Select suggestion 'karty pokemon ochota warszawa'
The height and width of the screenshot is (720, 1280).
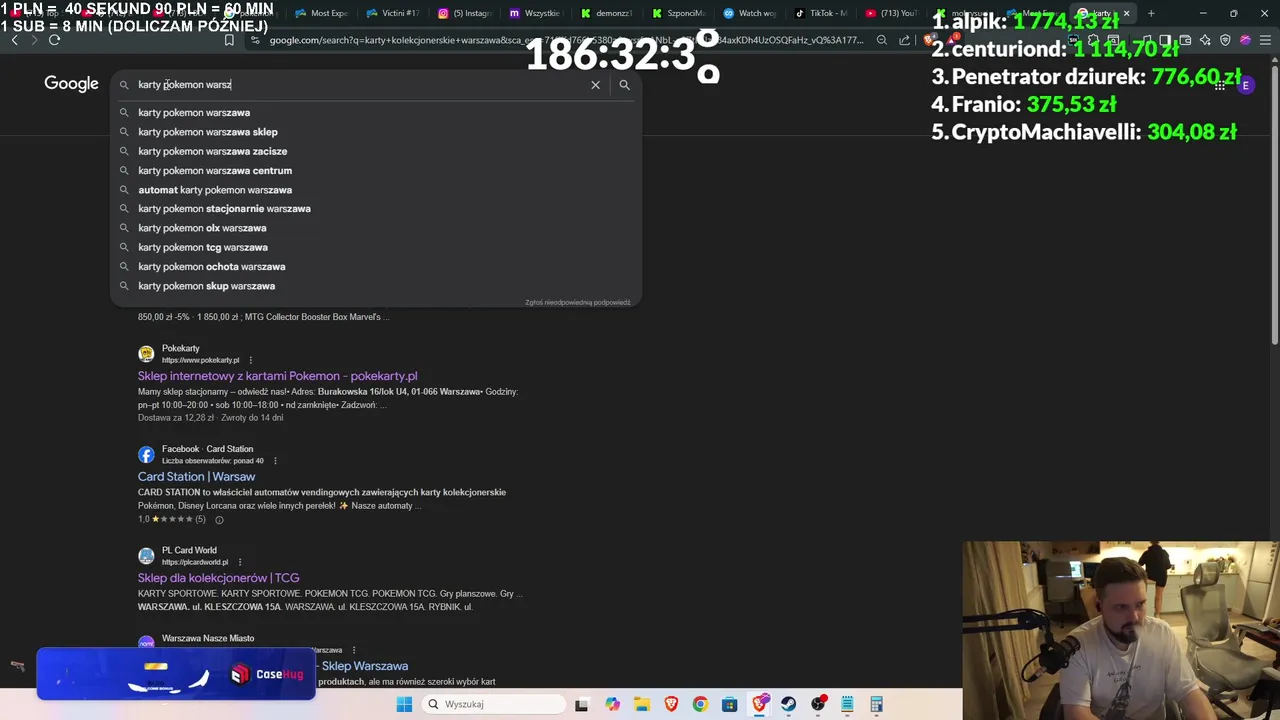[x=375, y=267]
